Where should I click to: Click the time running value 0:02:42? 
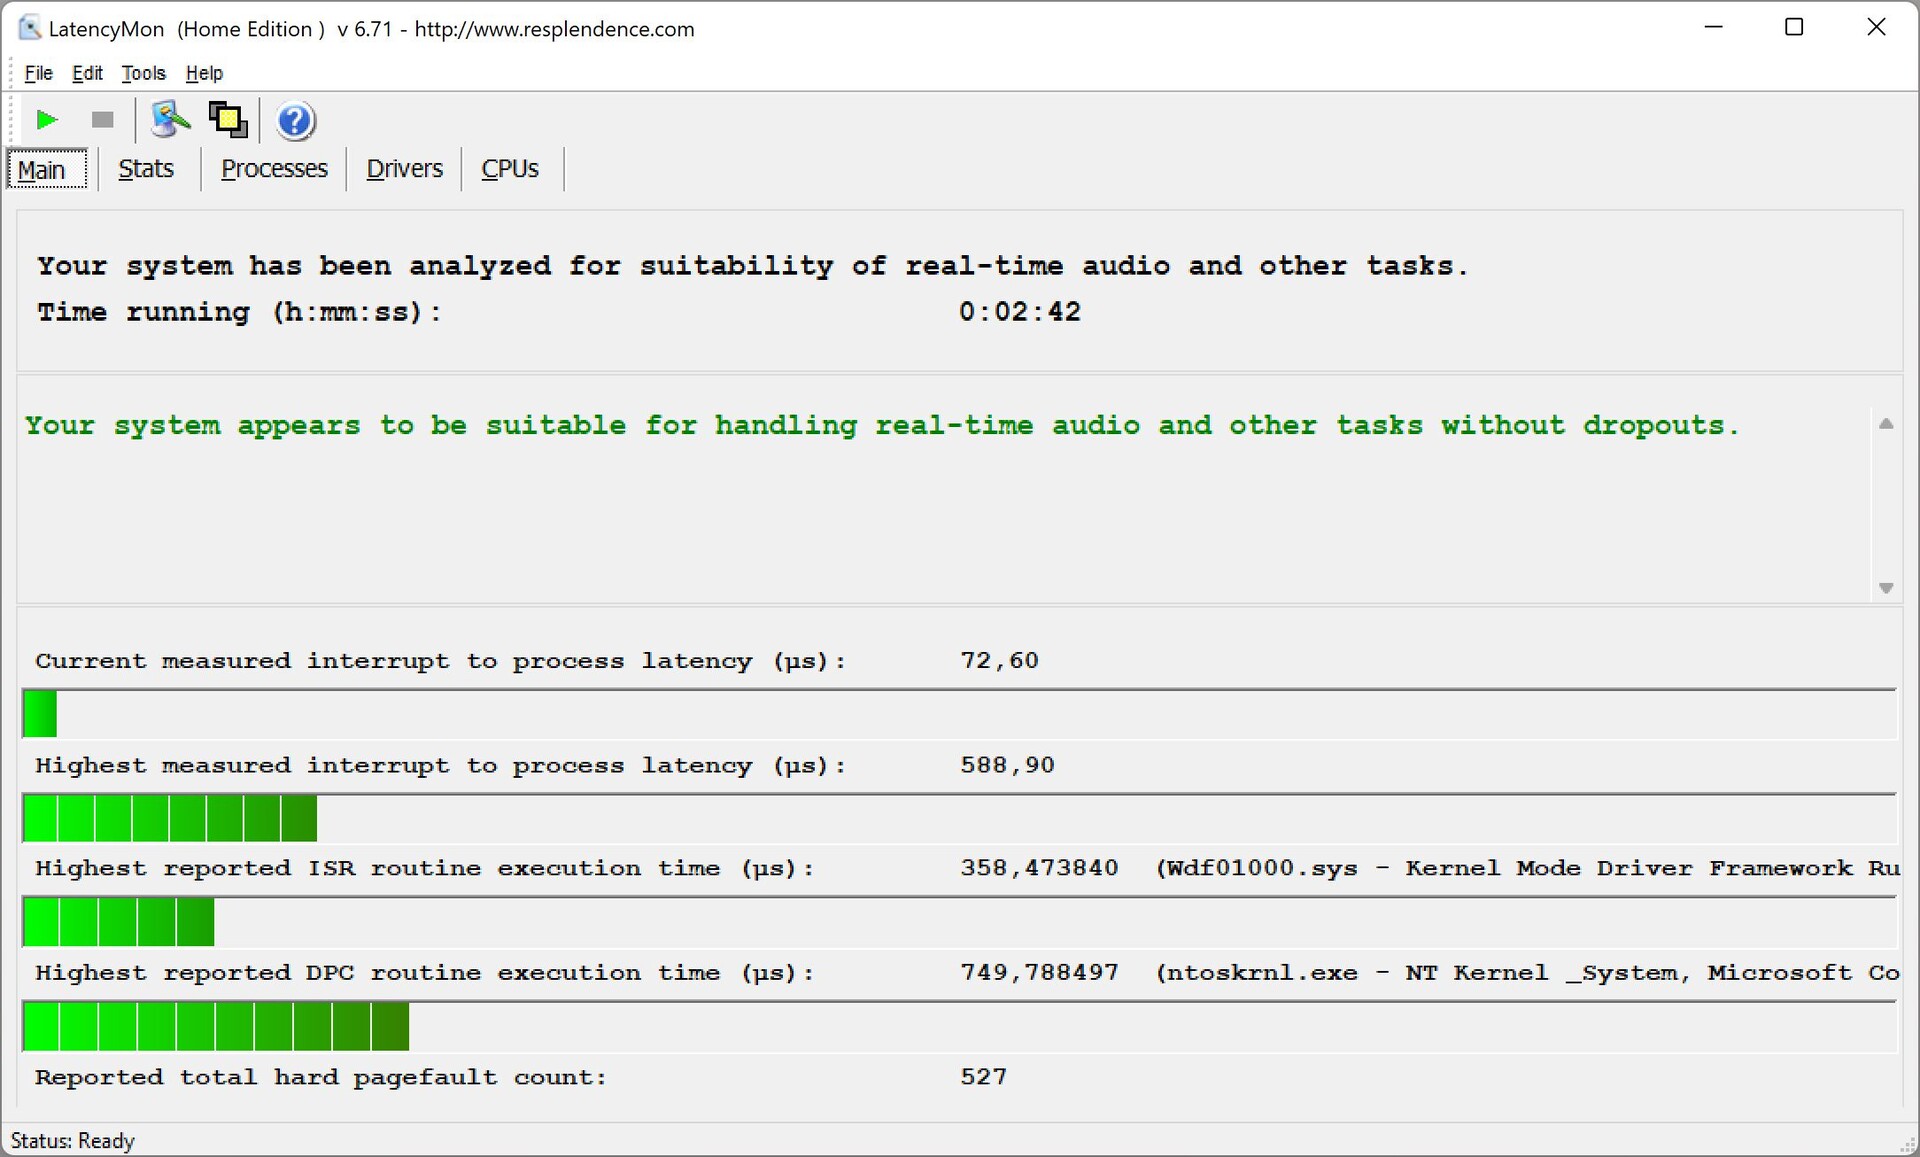coord(1020,312)
